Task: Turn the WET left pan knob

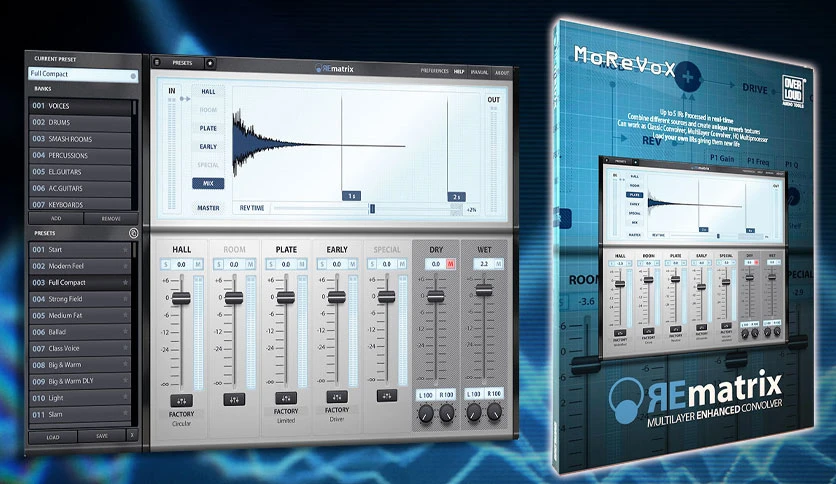Action: pyautogui.click(x=473, y=412)
